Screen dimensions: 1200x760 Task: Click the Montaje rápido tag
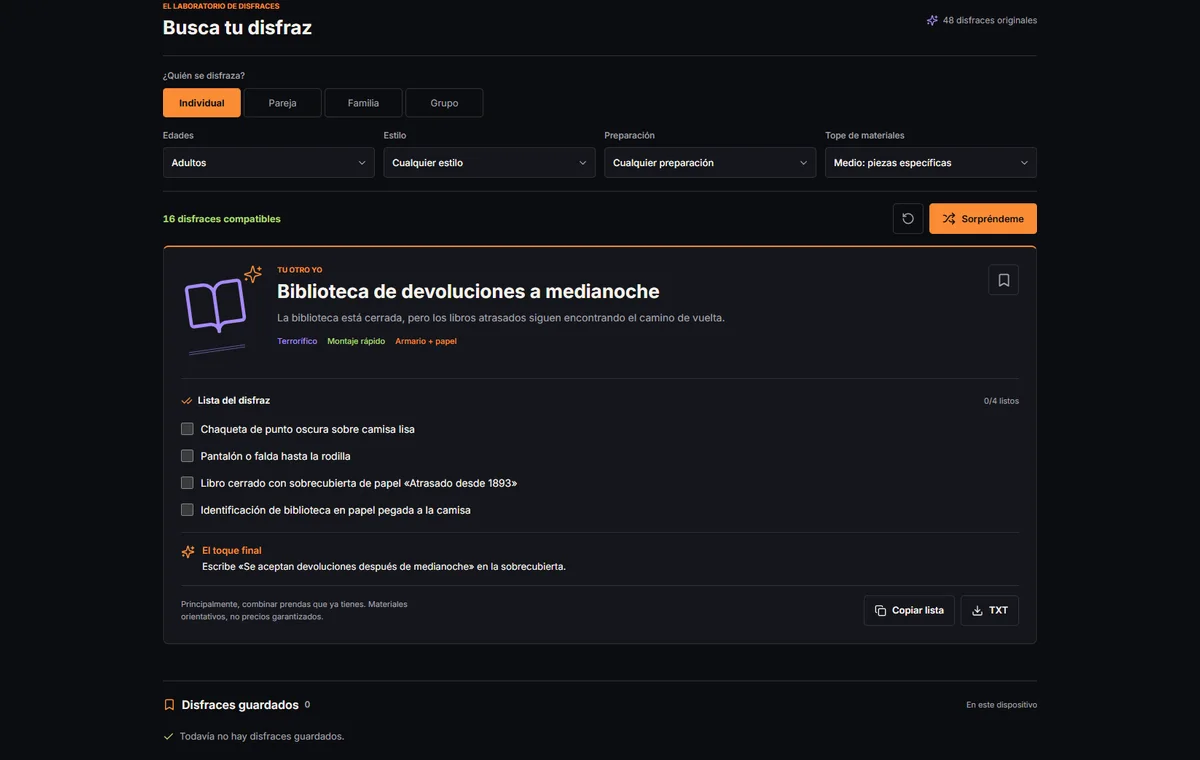click(x=356, y=341)
